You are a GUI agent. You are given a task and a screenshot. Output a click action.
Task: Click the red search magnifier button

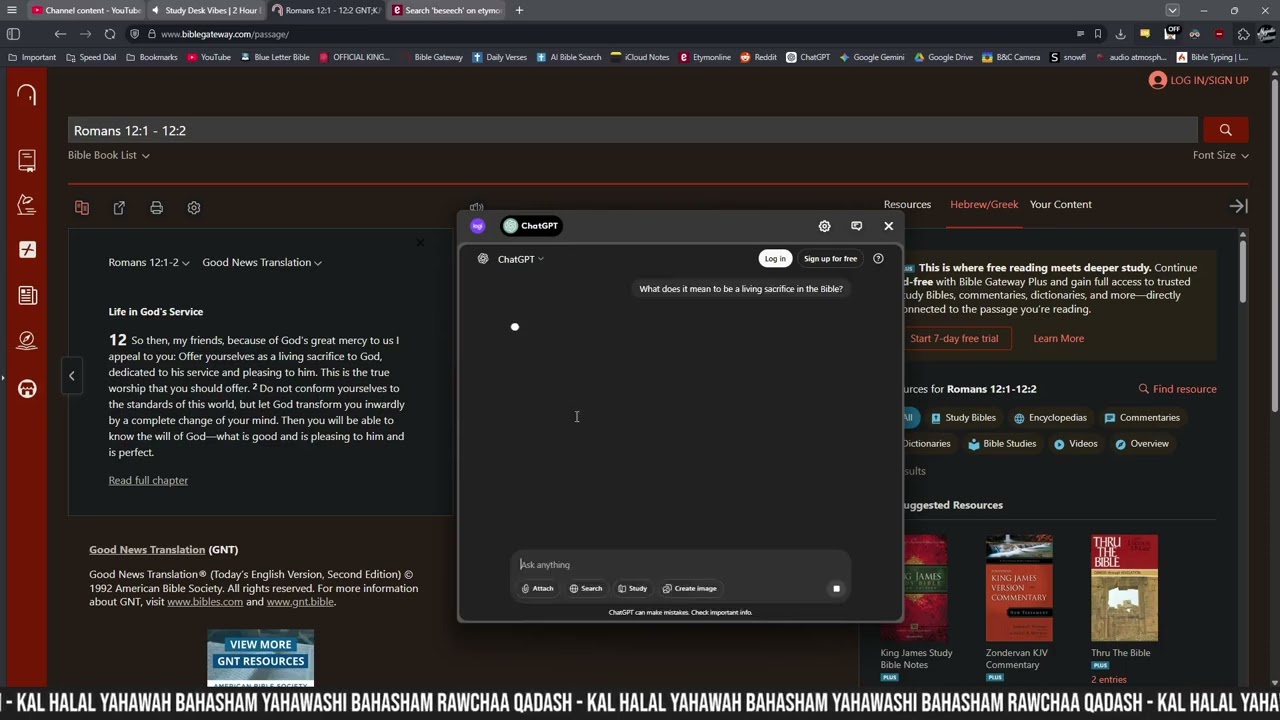1225,130
